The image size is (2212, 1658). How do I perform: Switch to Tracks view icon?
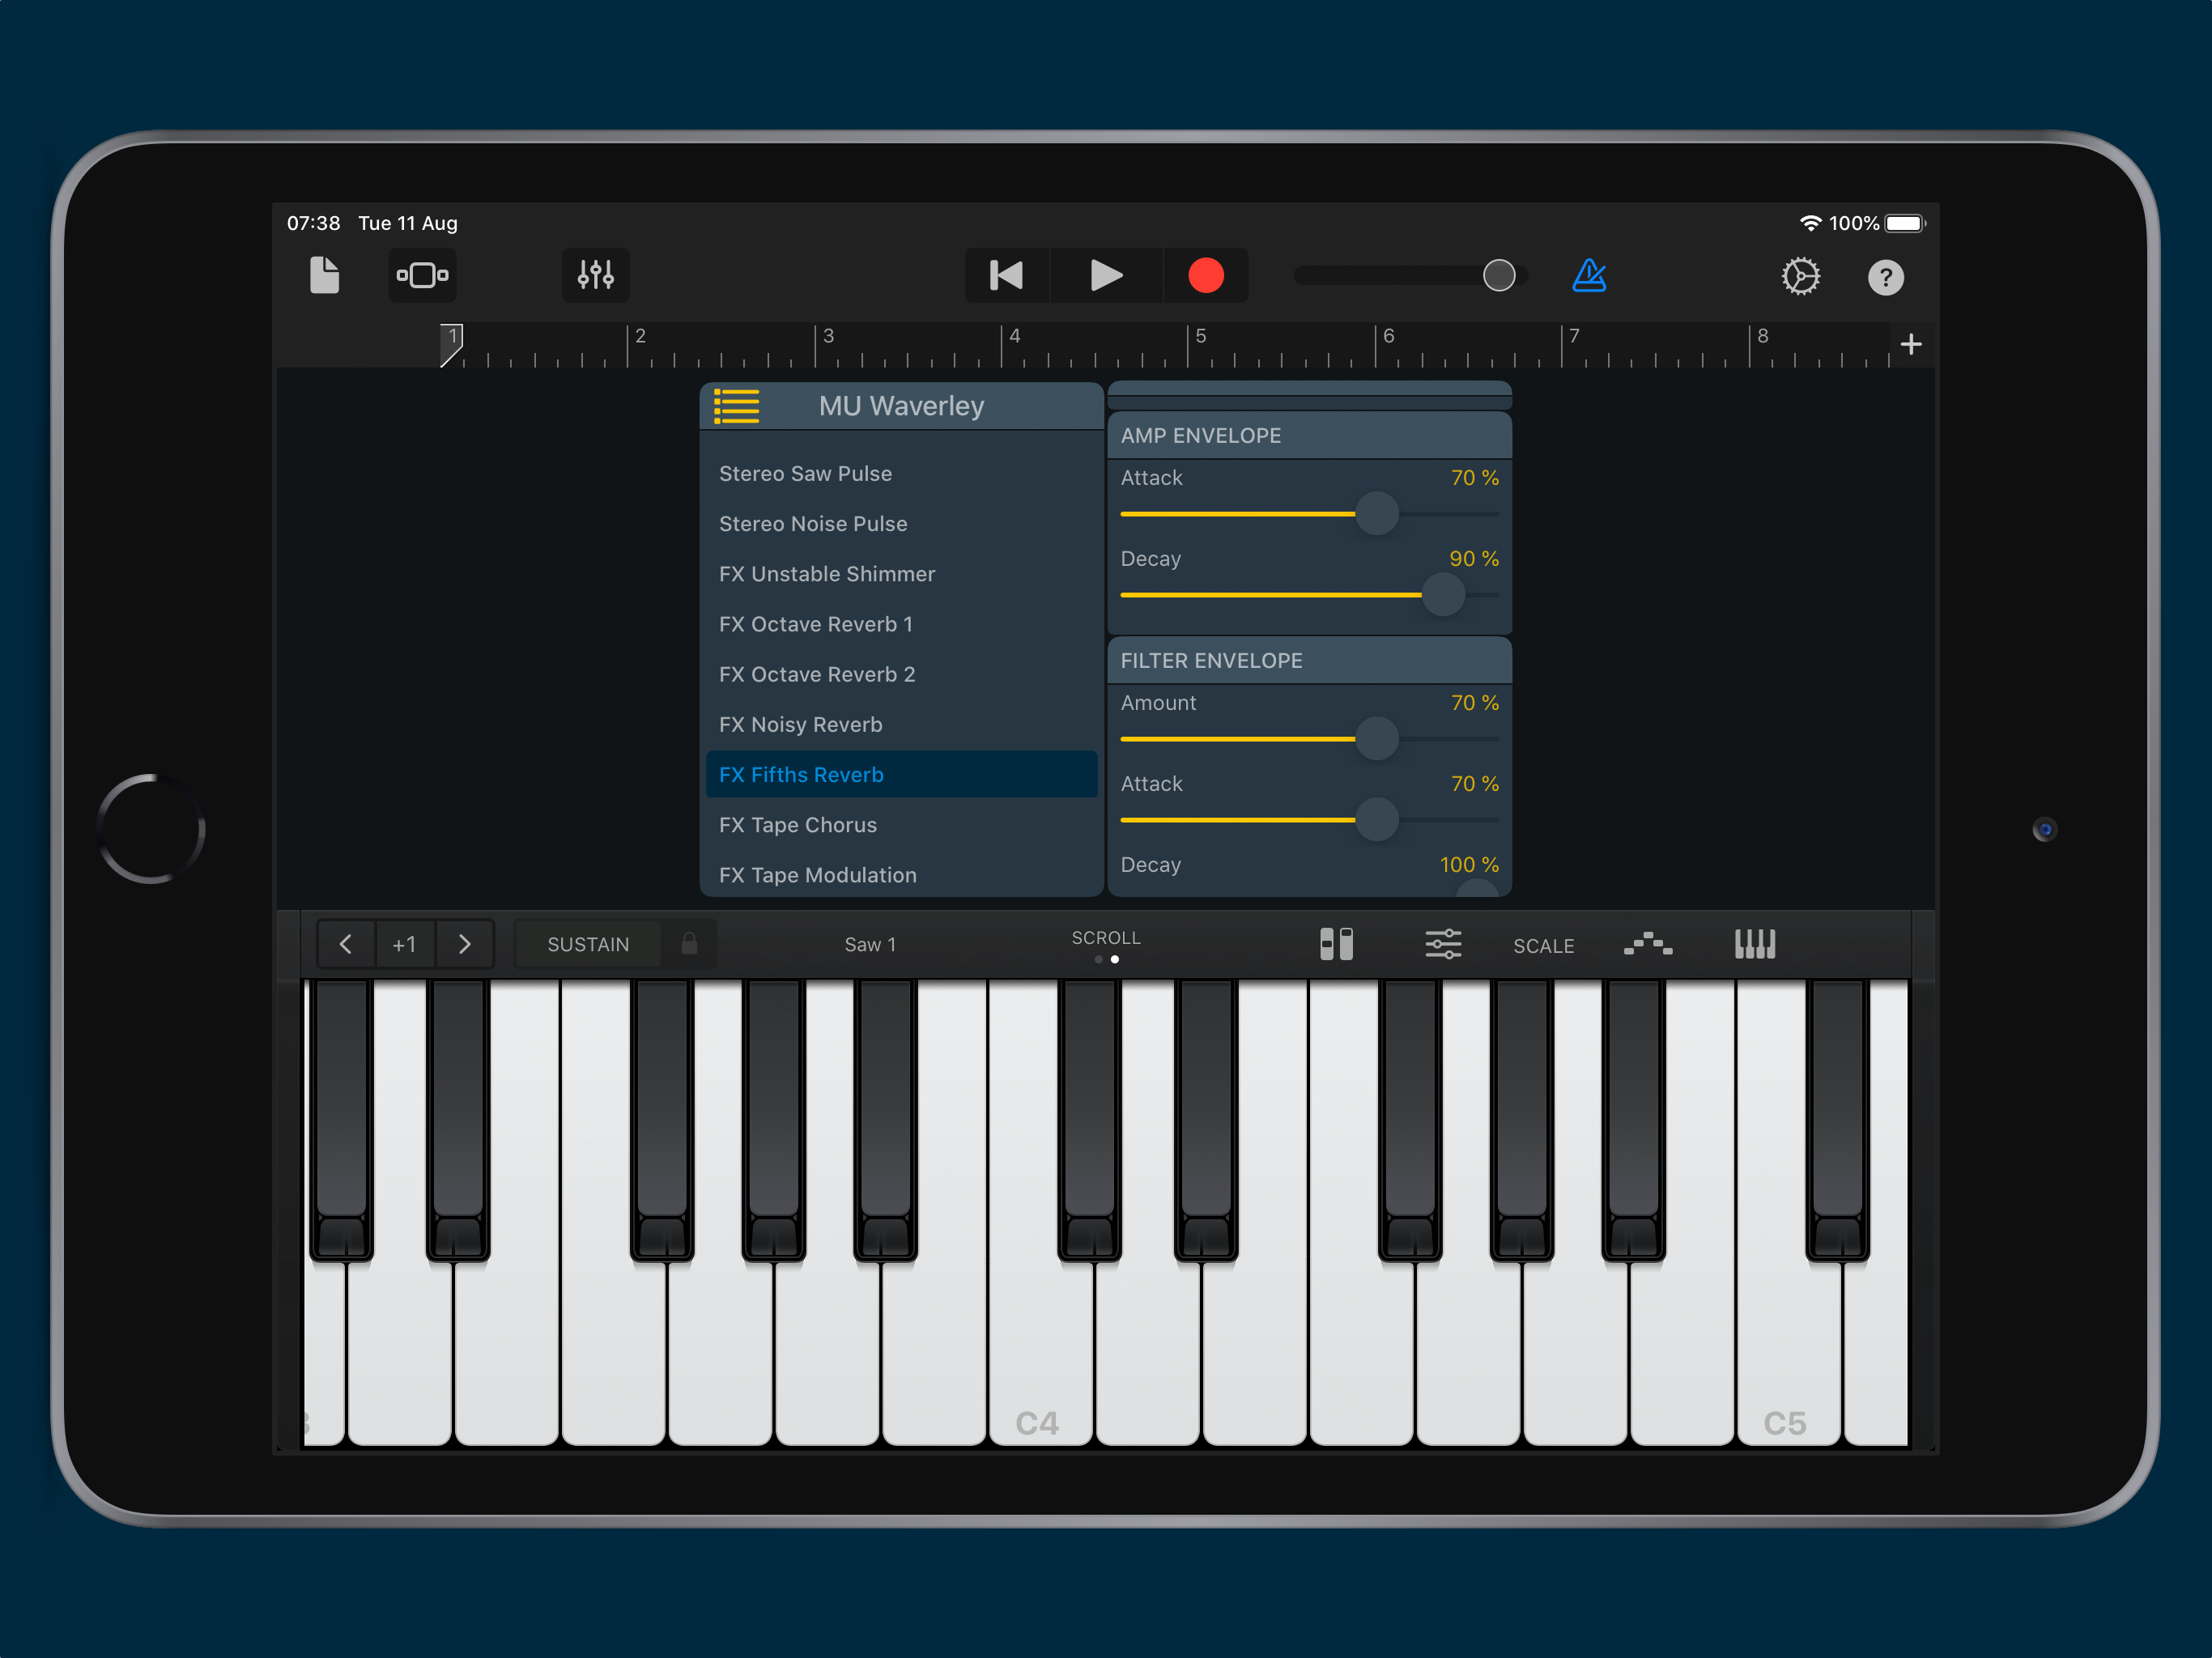coord(422,275)
